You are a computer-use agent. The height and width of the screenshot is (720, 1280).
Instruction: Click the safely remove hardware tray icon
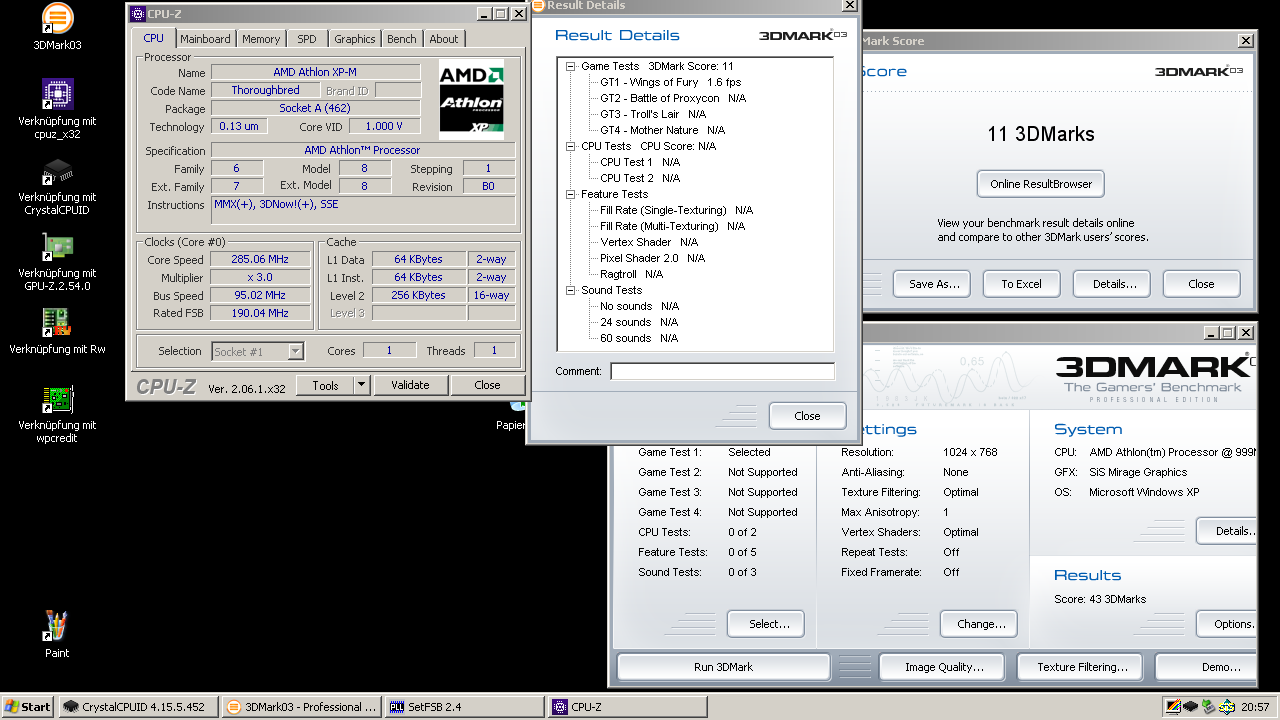click(1209, 707)
